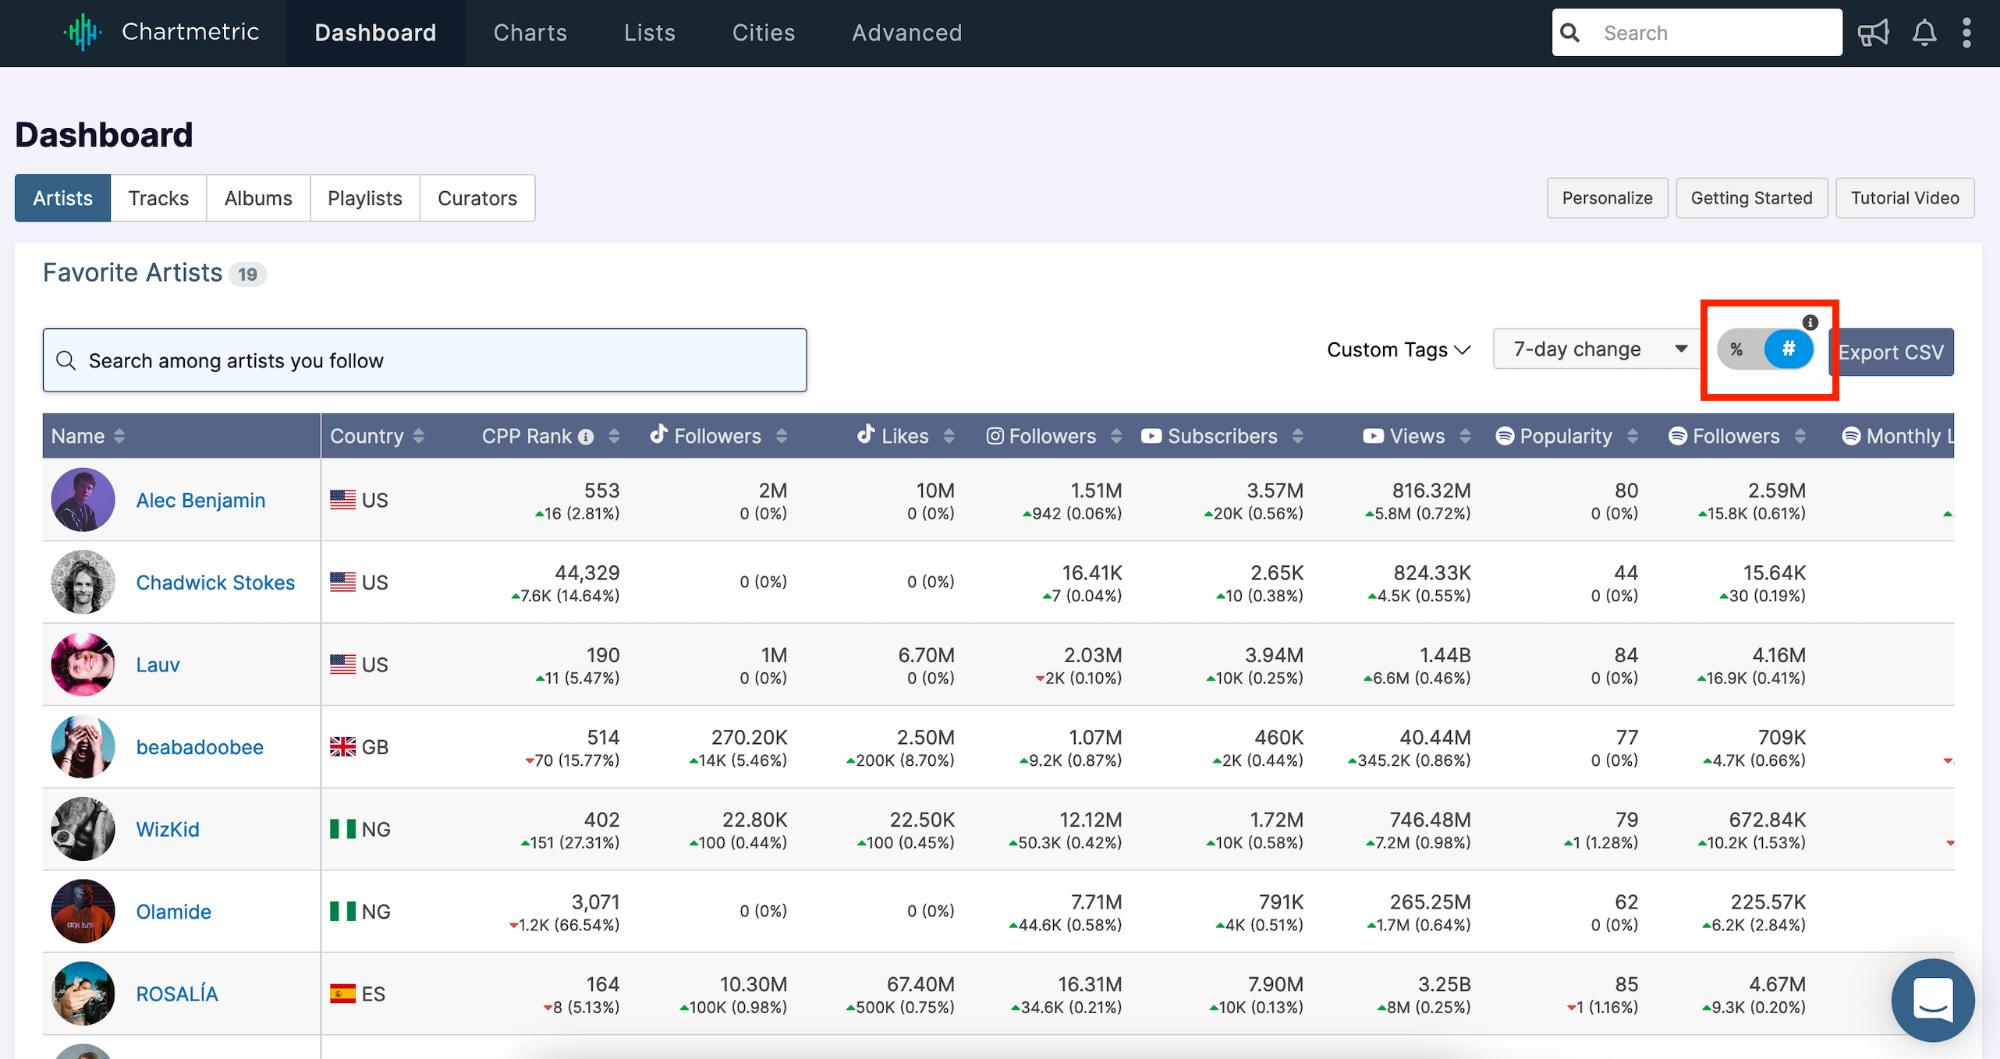The width and height of the screenshot is (2000, 1059).
Task: Sort by Instagram Followers column
Action: pos(1116,436)
